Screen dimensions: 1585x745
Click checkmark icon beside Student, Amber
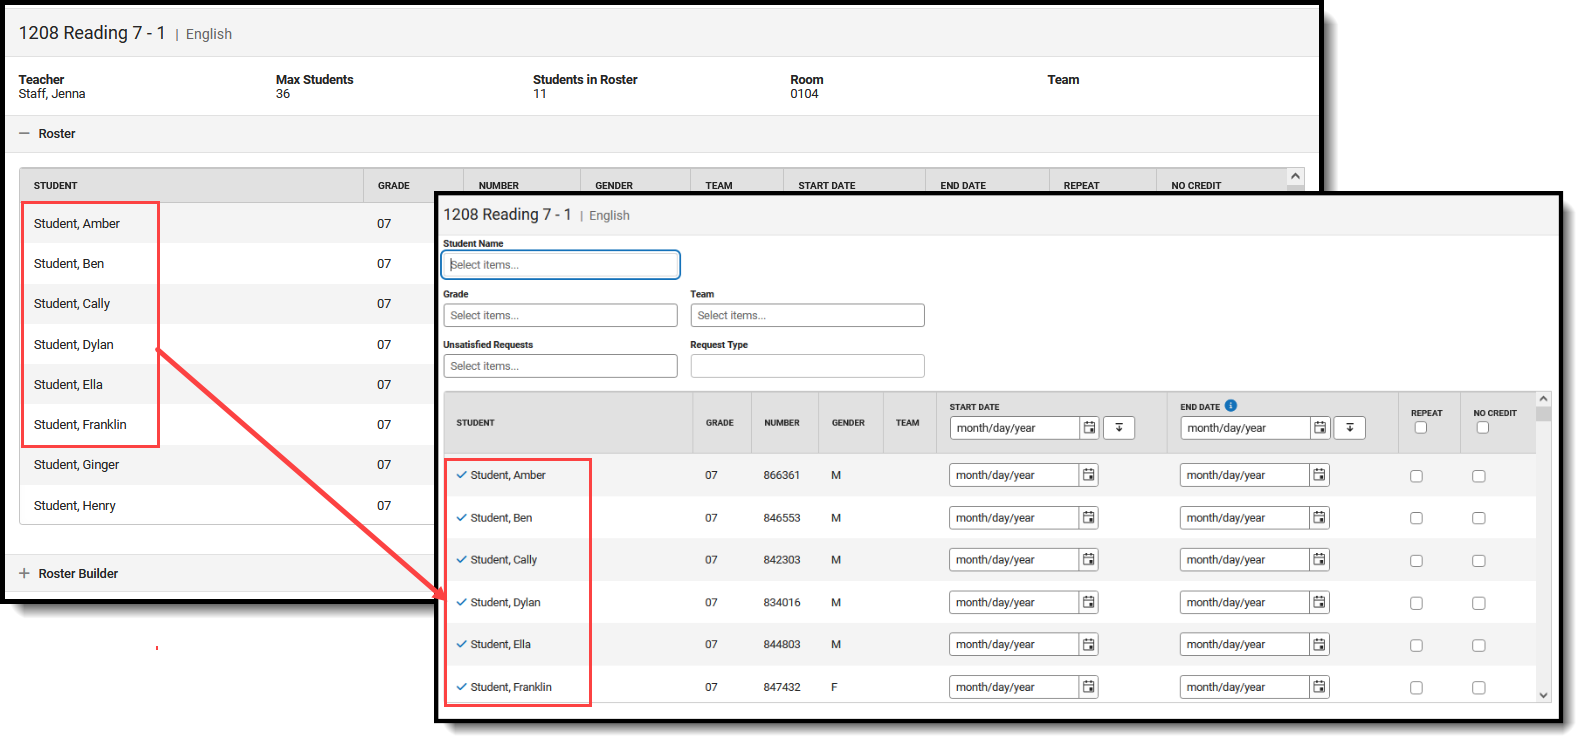(461, 475)
